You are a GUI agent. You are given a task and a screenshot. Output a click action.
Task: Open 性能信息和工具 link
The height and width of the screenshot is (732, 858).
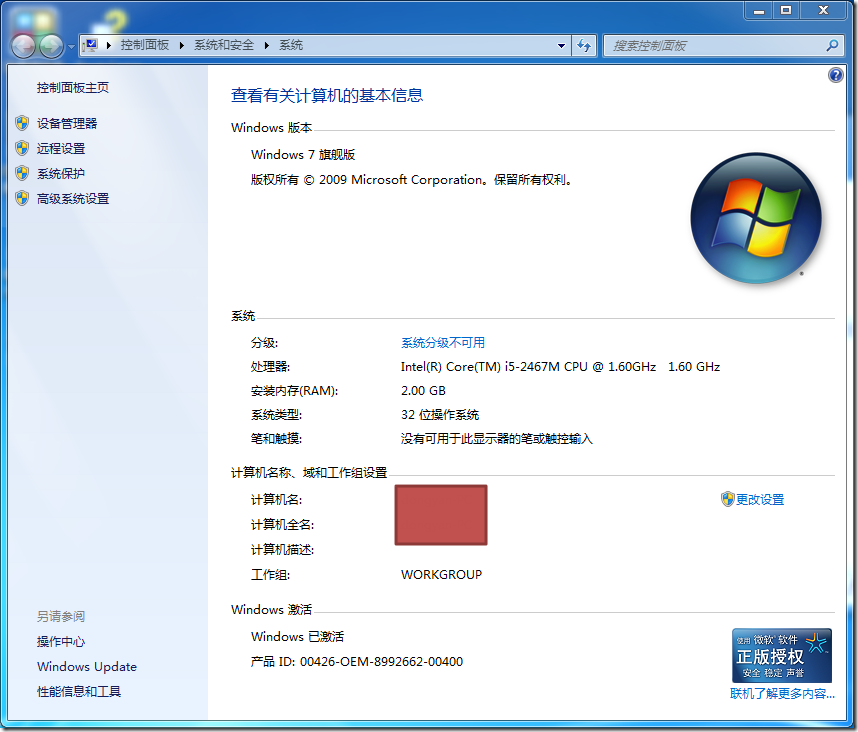coord(79,692)
